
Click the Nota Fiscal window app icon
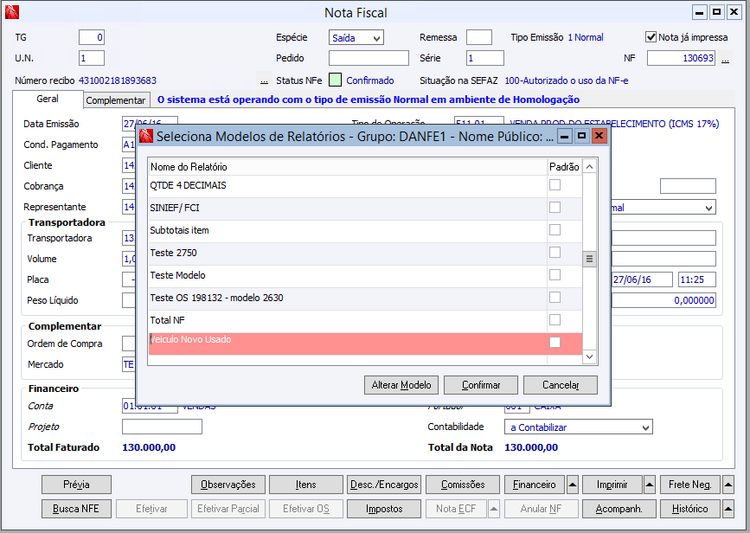coord(11,12)
